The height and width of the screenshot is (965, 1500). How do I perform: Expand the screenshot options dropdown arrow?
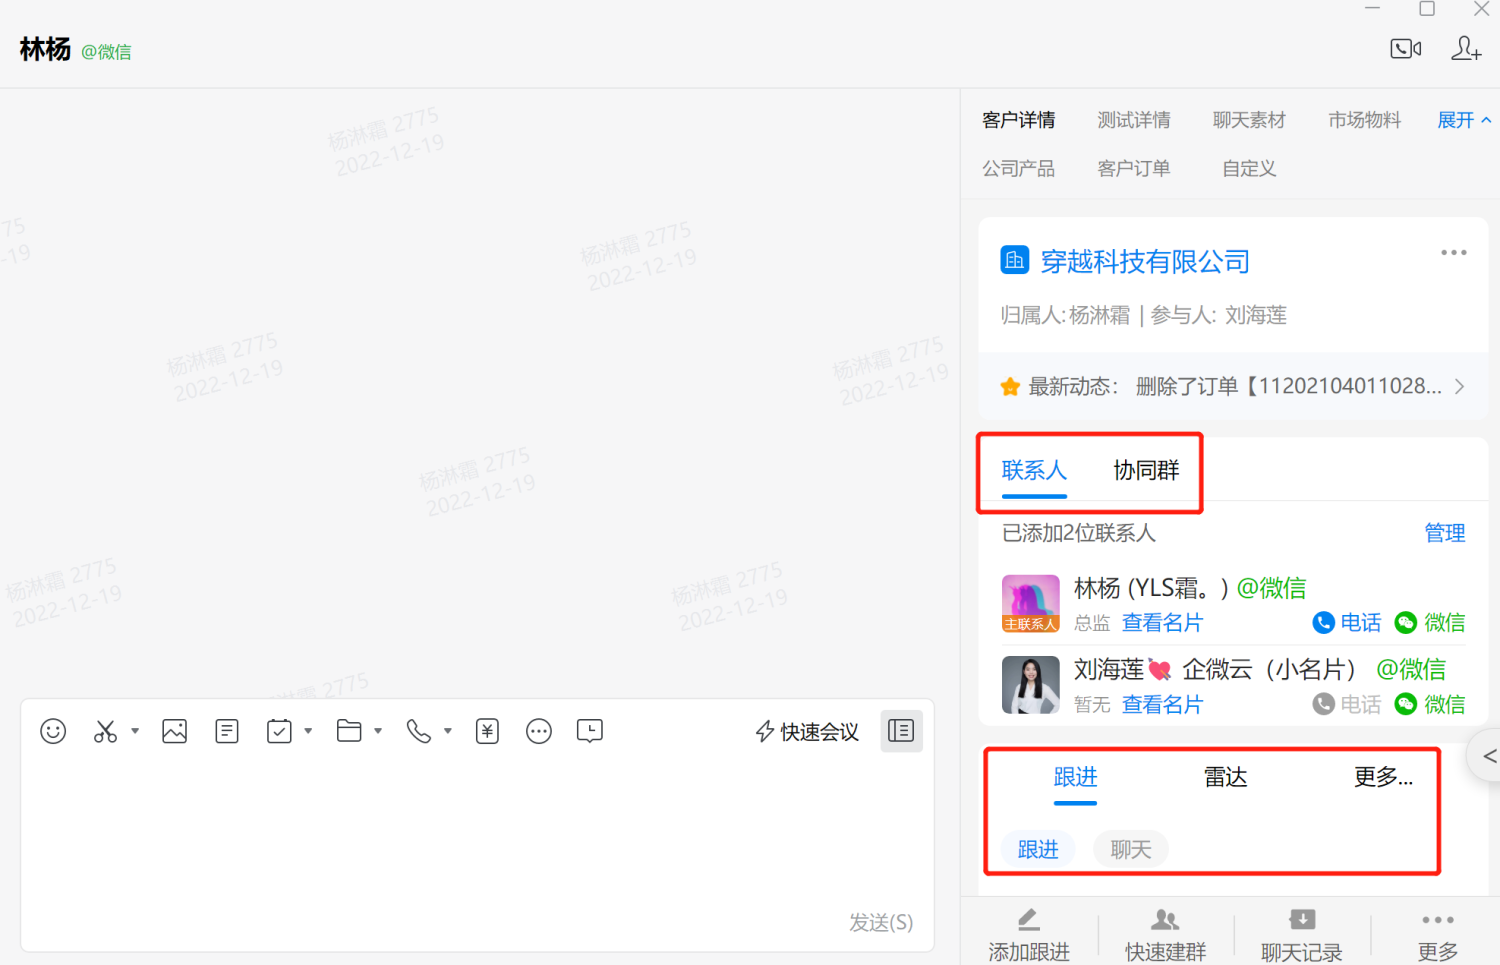135,731
